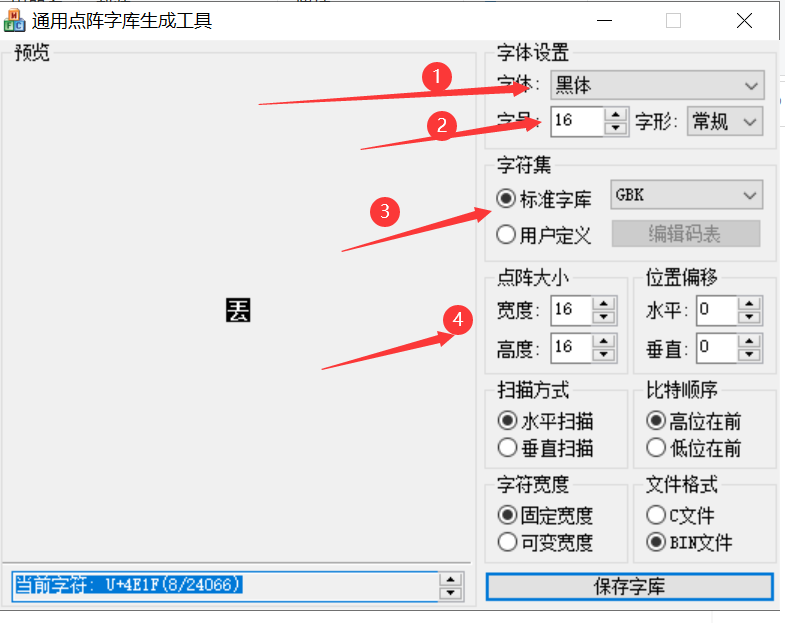Minimize the 通用点阵字库生成工具 window
The height and width of the screenshot is (623, 785).
(605, 21)
